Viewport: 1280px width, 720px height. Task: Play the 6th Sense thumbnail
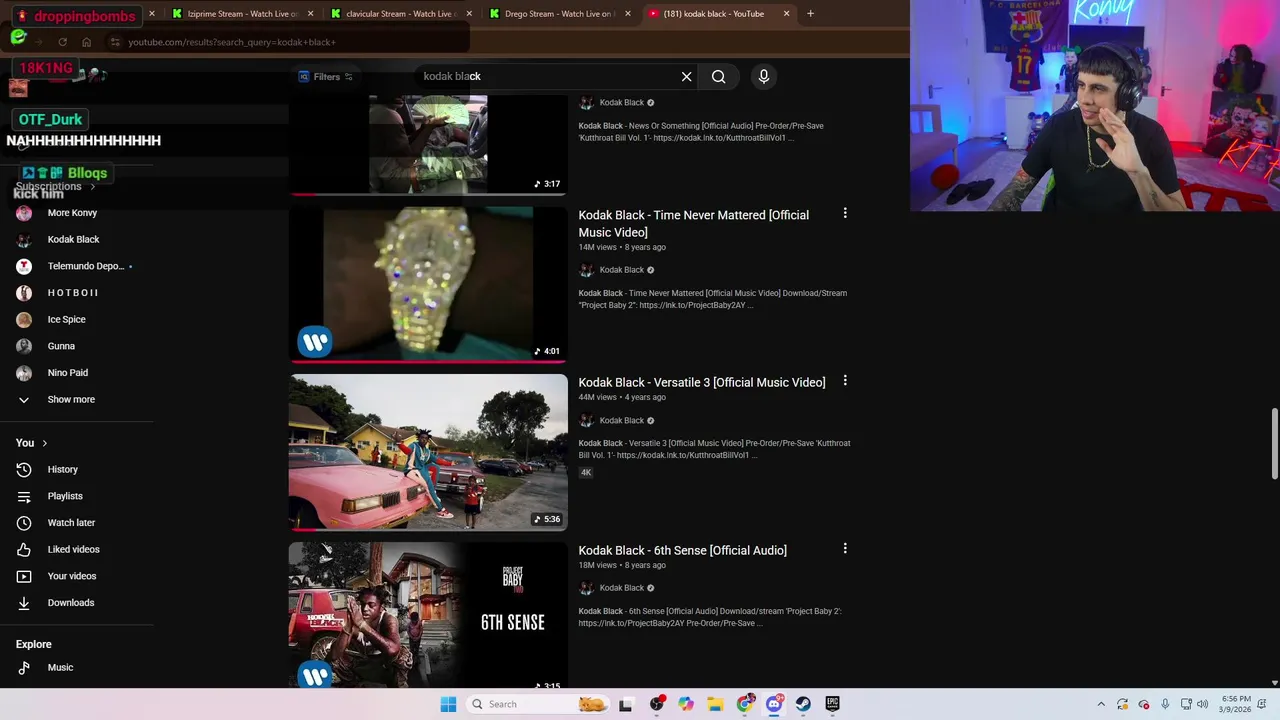(x=428, y=614)
